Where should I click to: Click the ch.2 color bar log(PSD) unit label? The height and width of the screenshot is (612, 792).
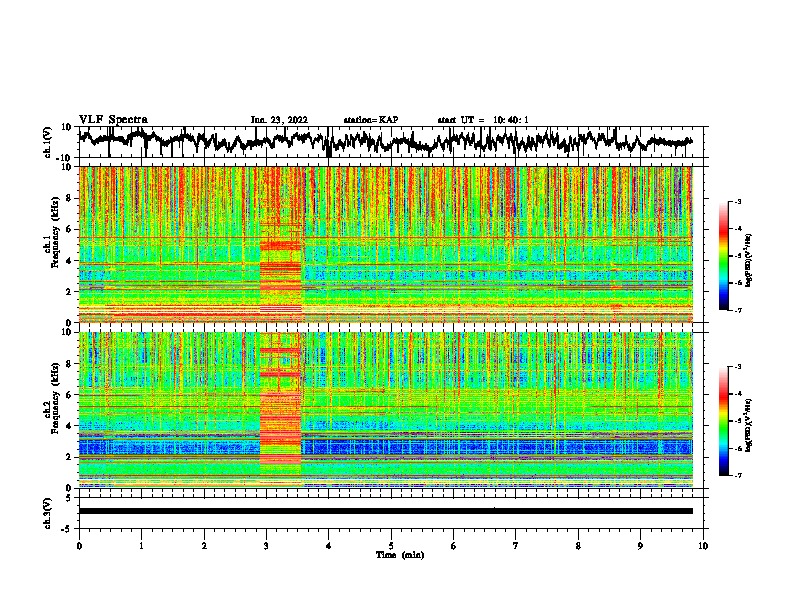[749, 425]
